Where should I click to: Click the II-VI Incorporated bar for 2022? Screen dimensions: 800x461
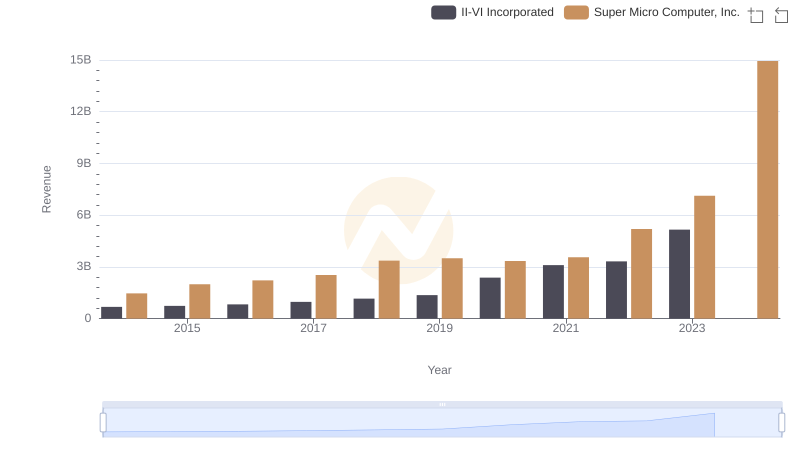click(616, 290)
